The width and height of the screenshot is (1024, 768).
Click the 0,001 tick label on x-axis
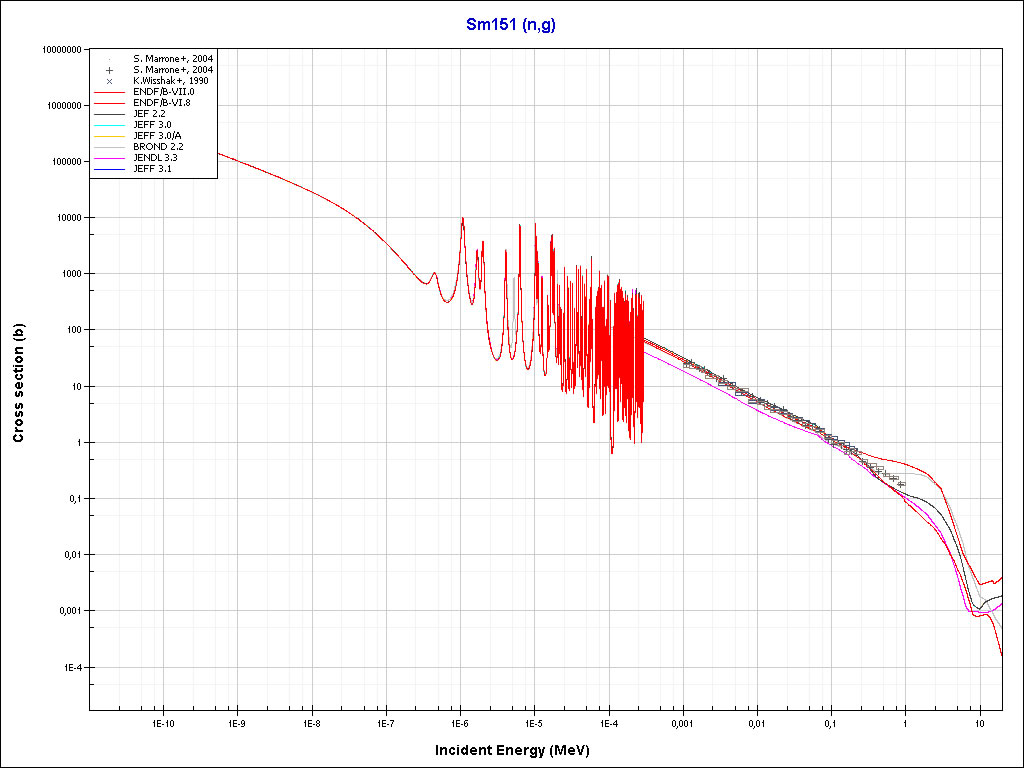pos(682,722)
